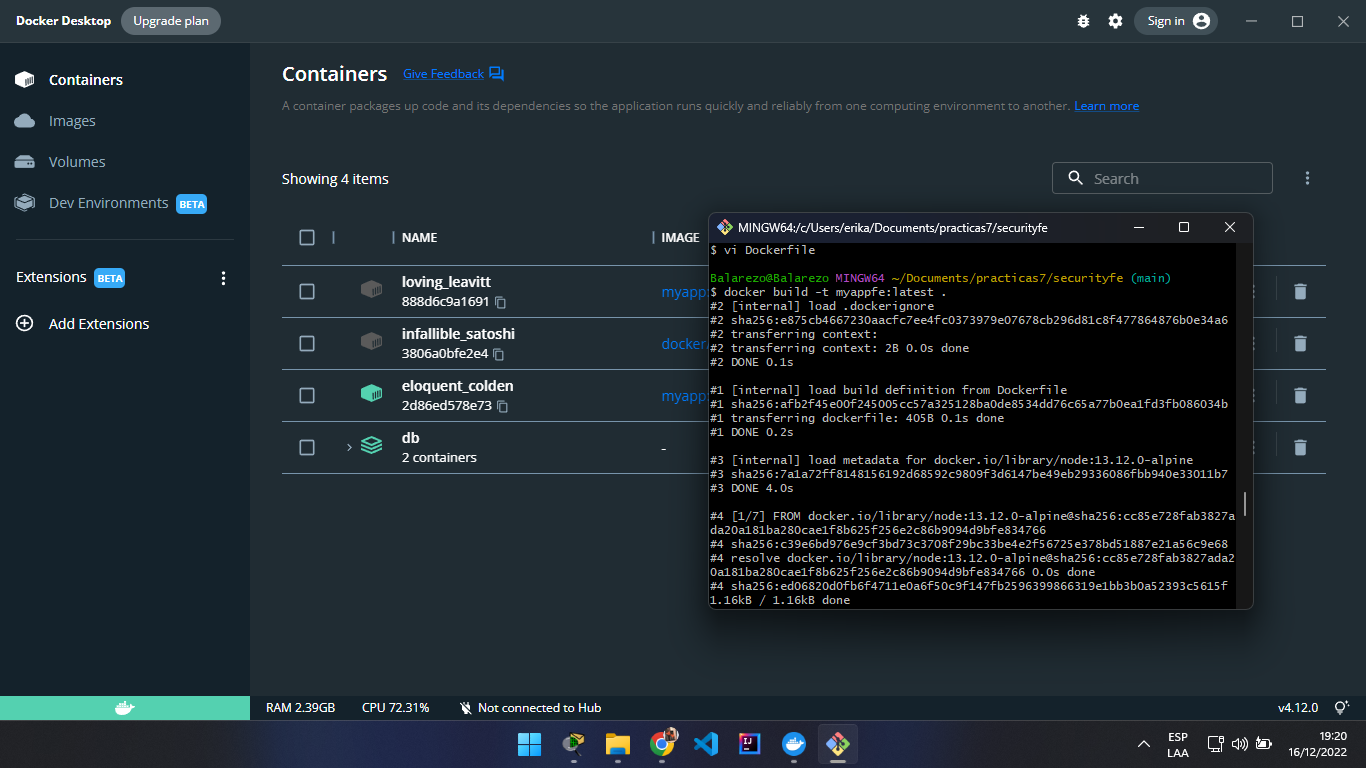The width and height of the screenshot is (1366, 768).
Task: Open Docker Desktop settings gear
Action: 1115,20
